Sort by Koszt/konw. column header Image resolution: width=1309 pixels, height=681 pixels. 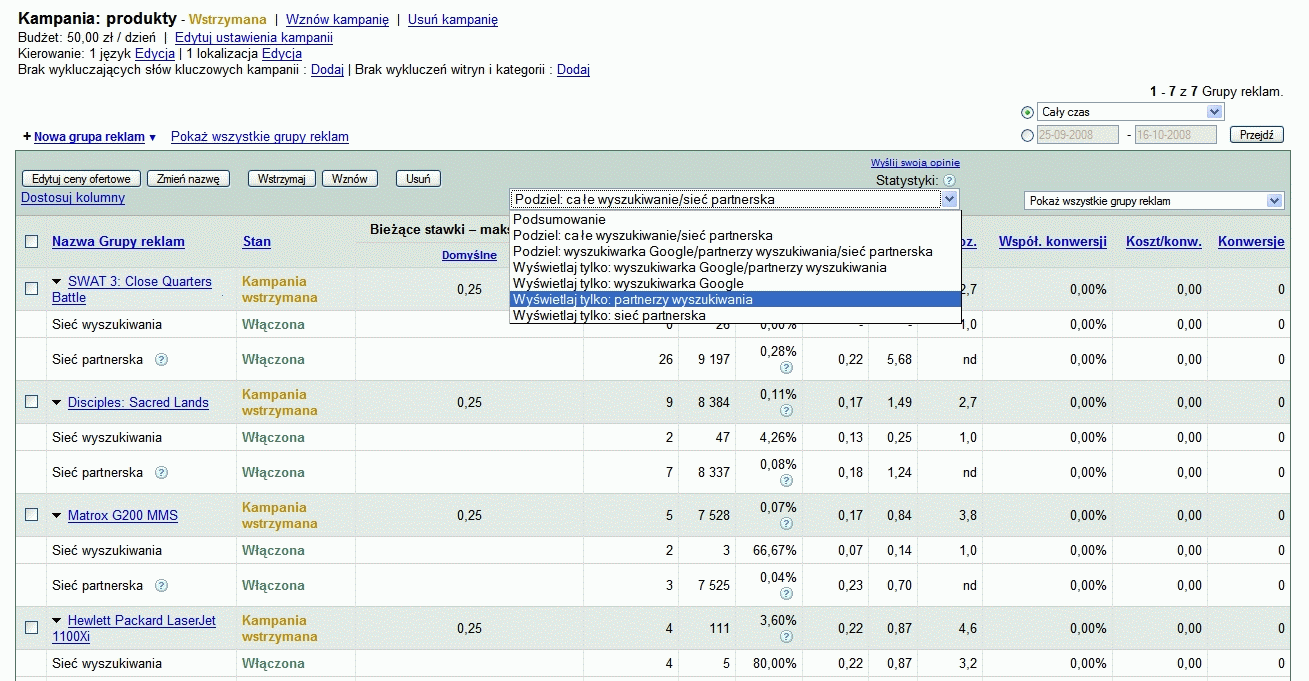(1164, 241)
